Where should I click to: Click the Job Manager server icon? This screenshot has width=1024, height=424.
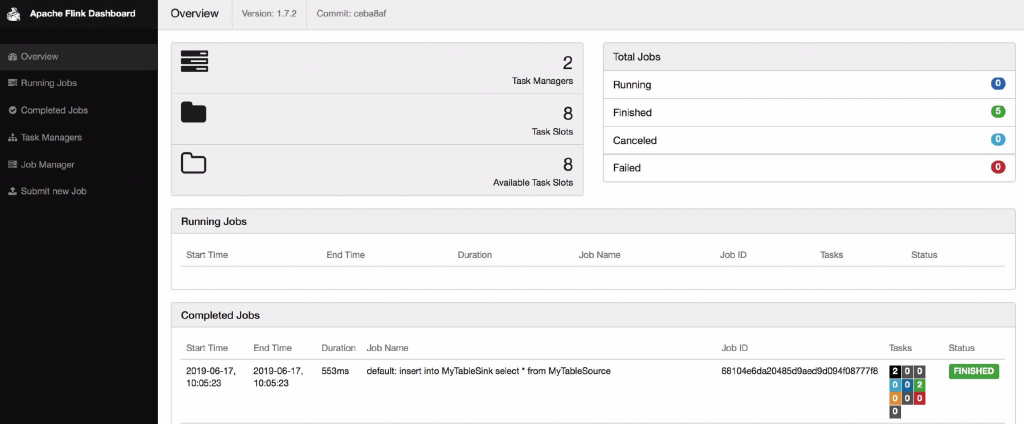(x=12, y=165)
